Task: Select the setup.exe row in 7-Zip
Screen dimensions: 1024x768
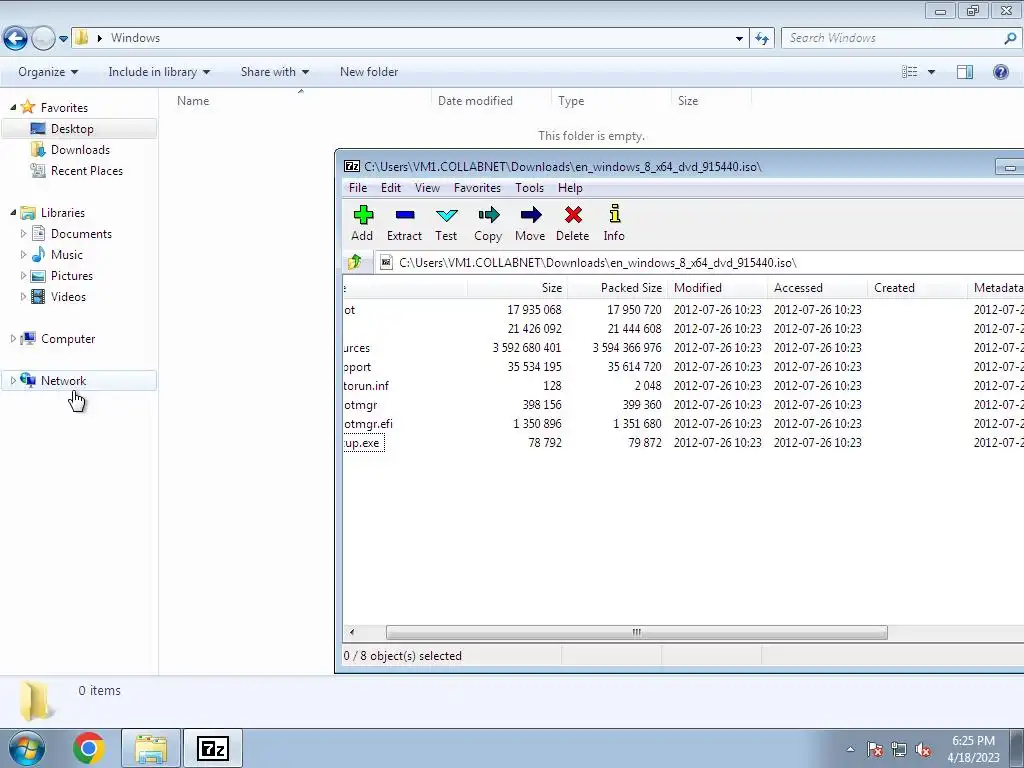Action: (x=683, y=443)
